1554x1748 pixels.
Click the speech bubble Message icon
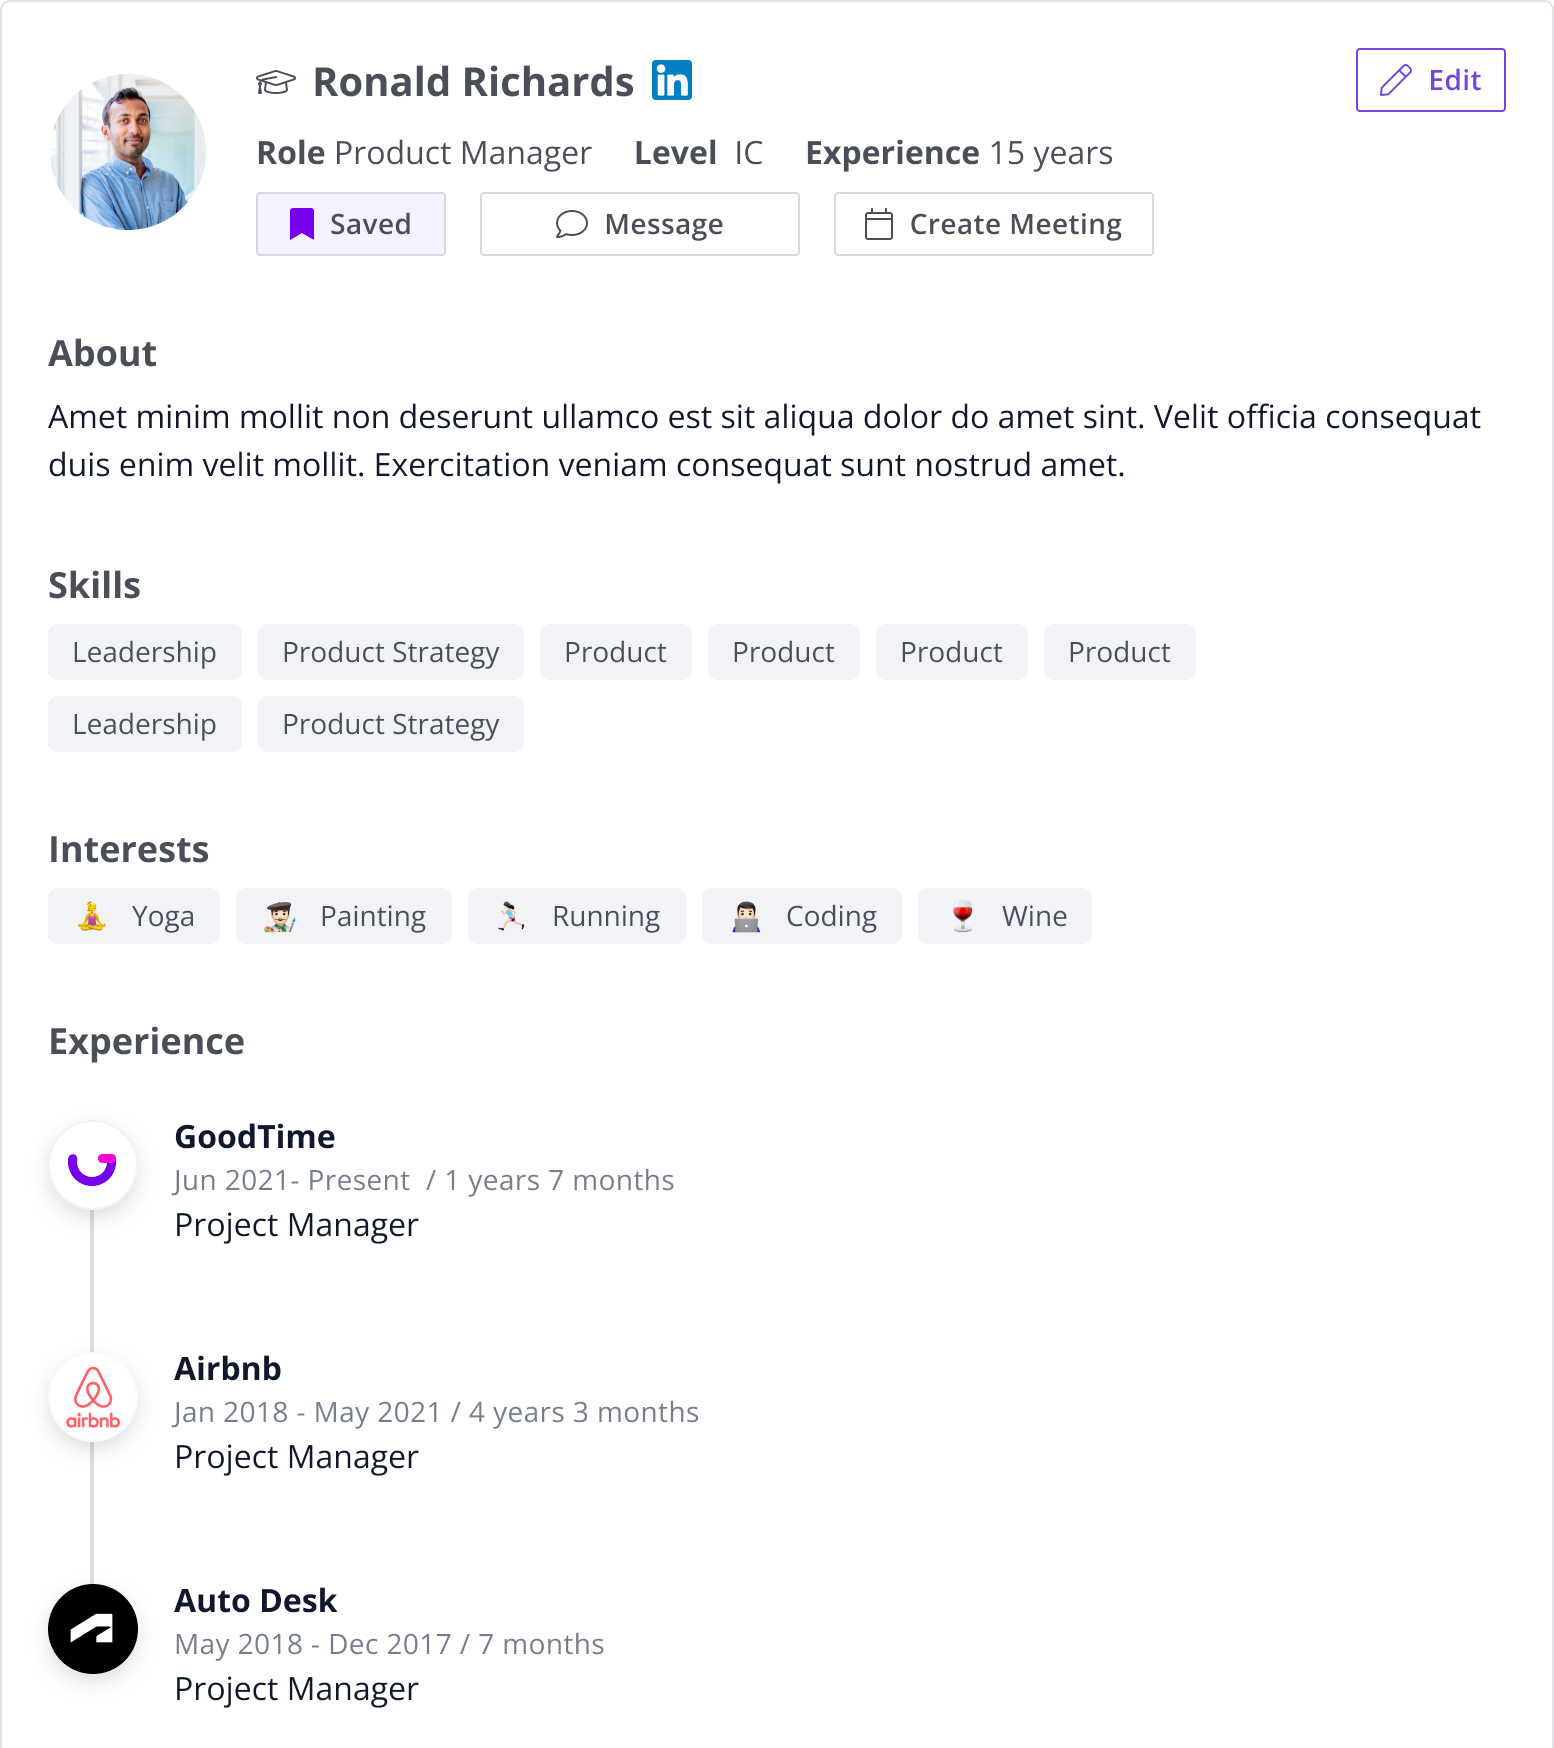(571, 224)
